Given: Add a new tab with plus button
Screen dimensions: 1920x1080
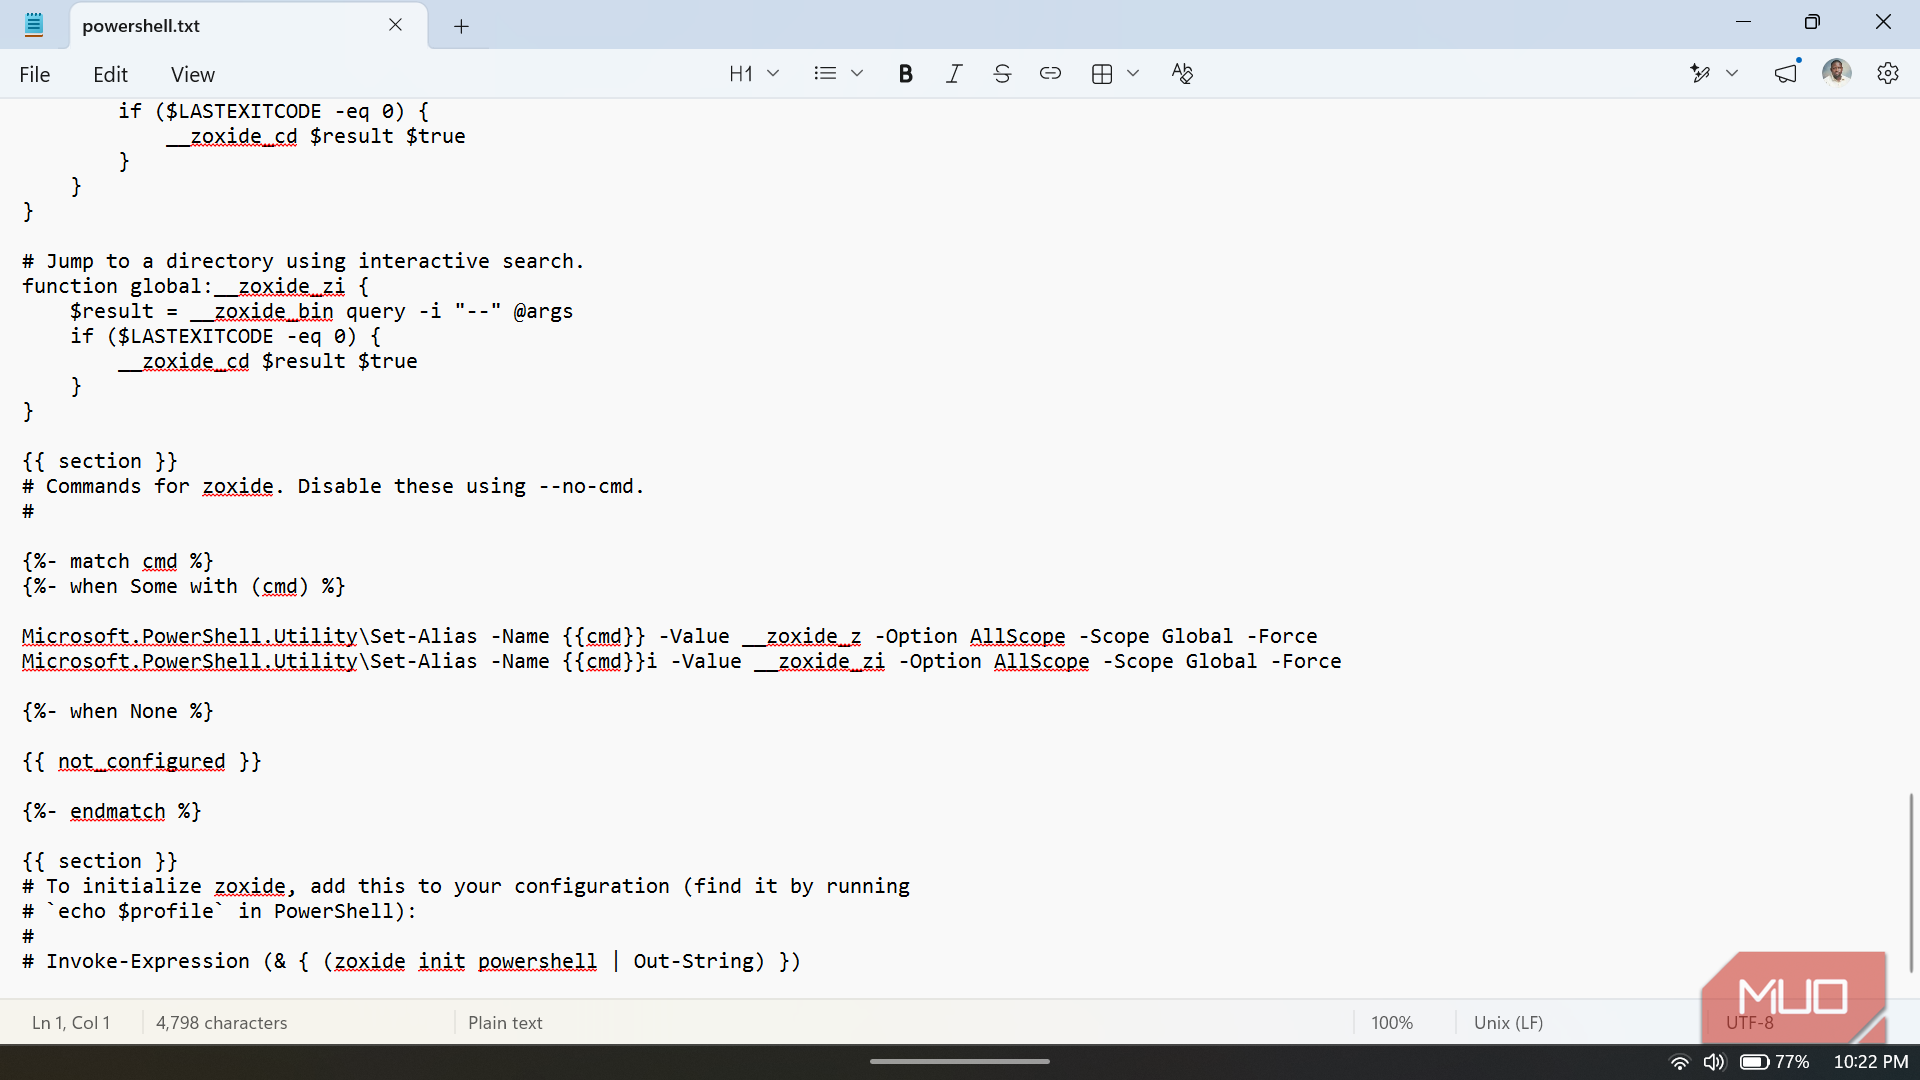Looking at the screenshot, I should tap(461, 26).
